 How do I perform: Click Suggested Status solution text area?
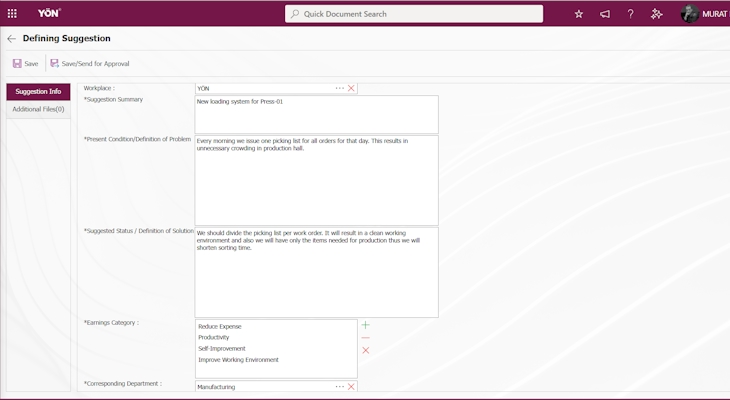[317, 272]
